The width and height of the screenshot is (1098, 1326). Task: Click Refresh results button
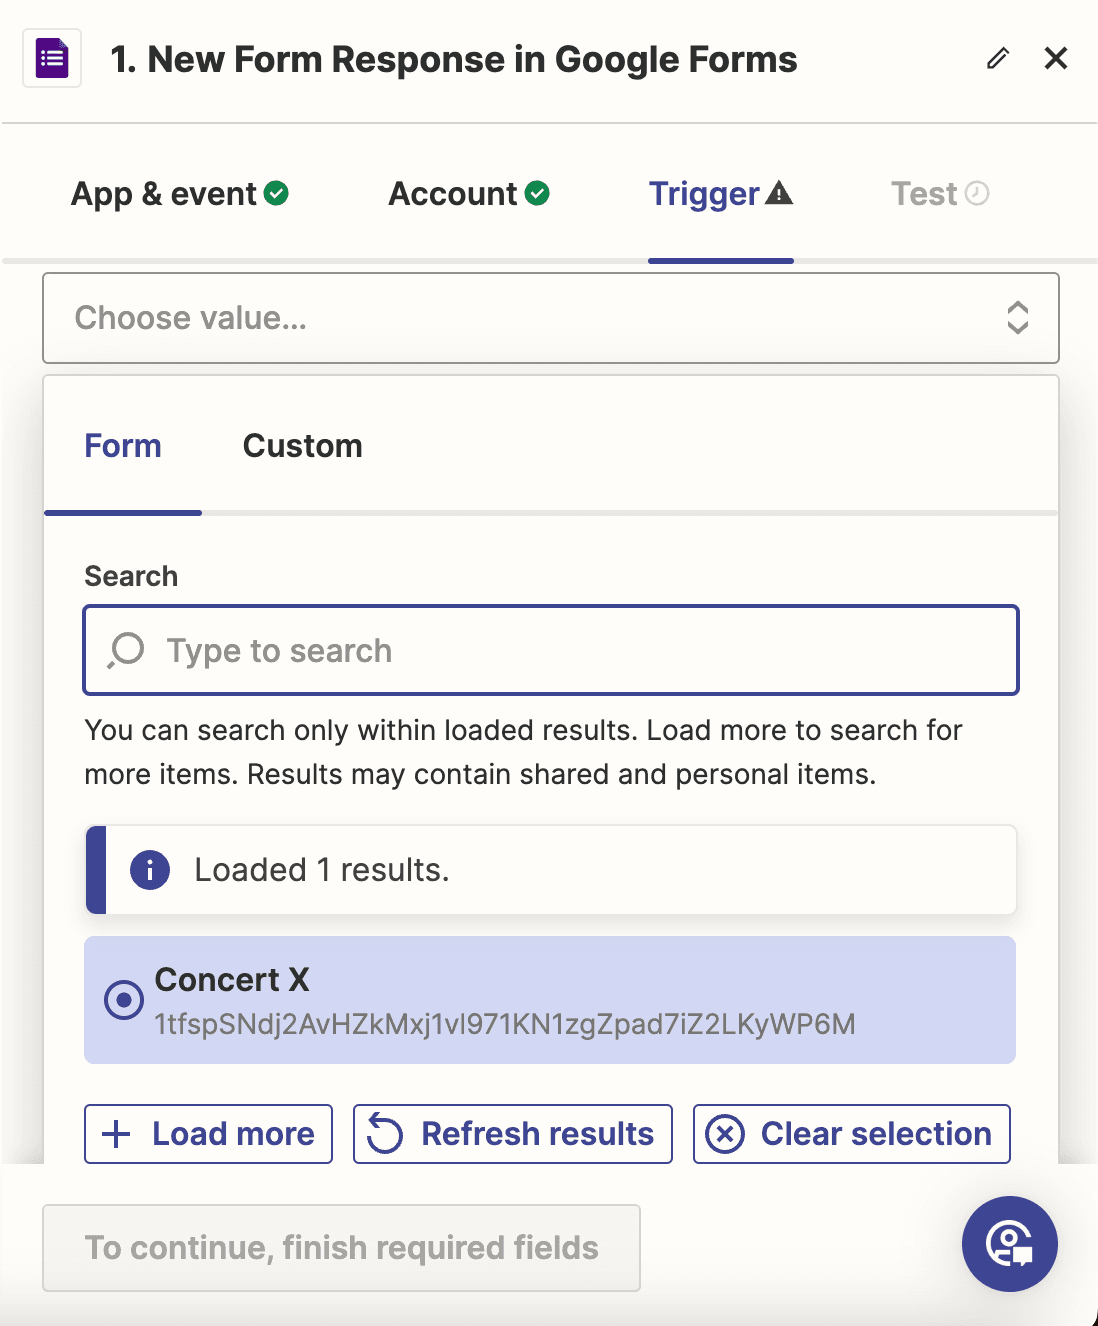tap(512, 1134)
